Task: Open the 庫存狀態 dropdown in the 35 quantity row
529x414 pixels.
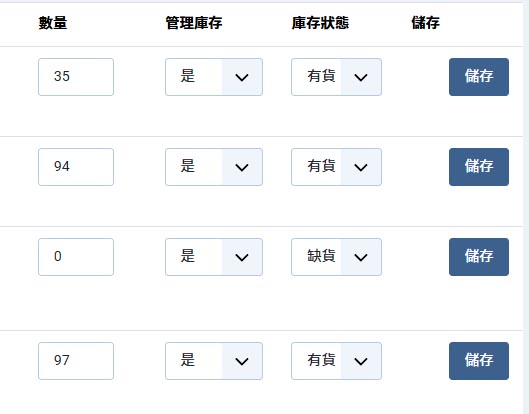Action: 336,77
